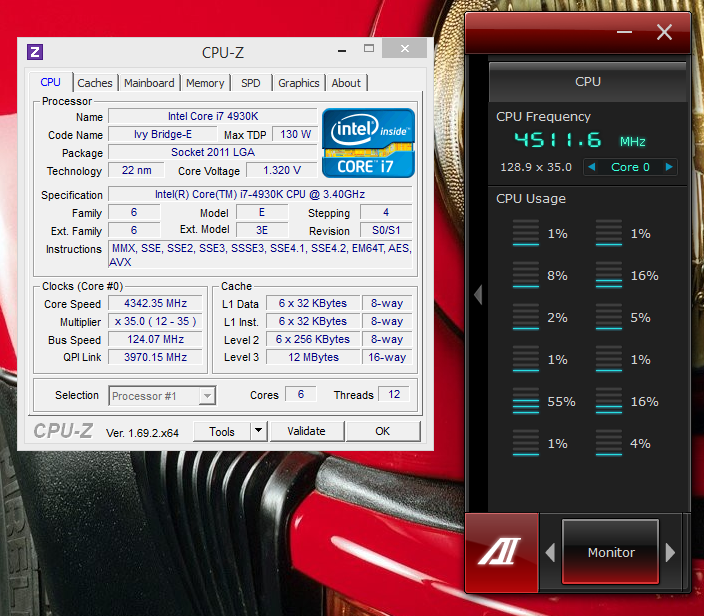This screenshot has height=616, width=704.
Task: Select the next core with the right arrow
Action: tap(669, 167)
